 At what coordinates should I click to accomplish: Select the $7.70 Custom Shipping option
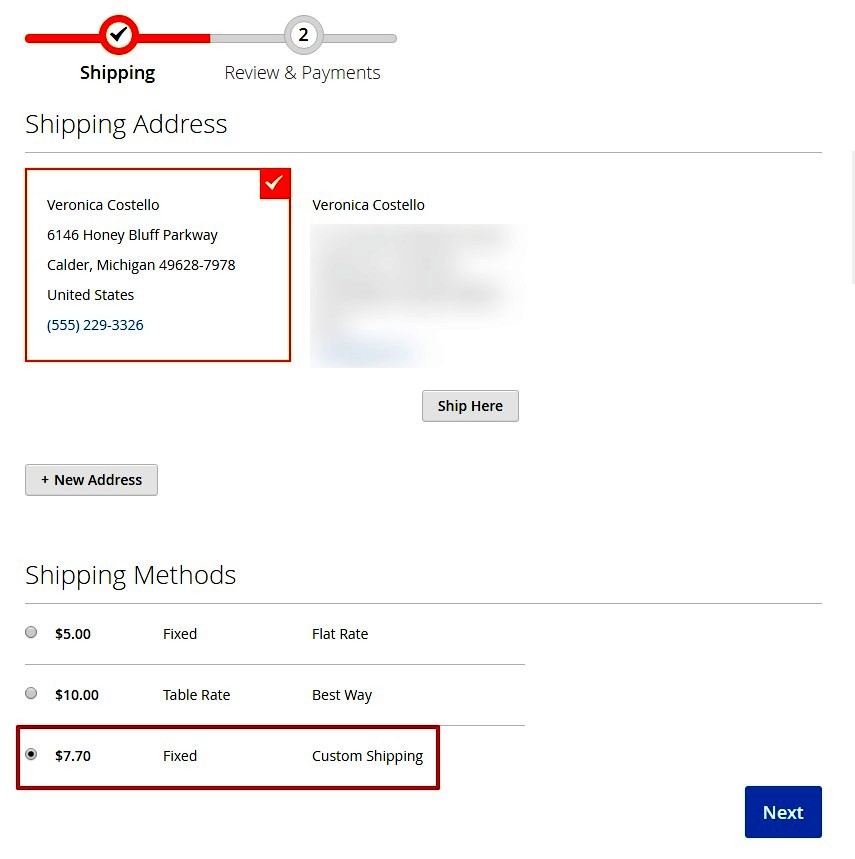tap(31, 754)
